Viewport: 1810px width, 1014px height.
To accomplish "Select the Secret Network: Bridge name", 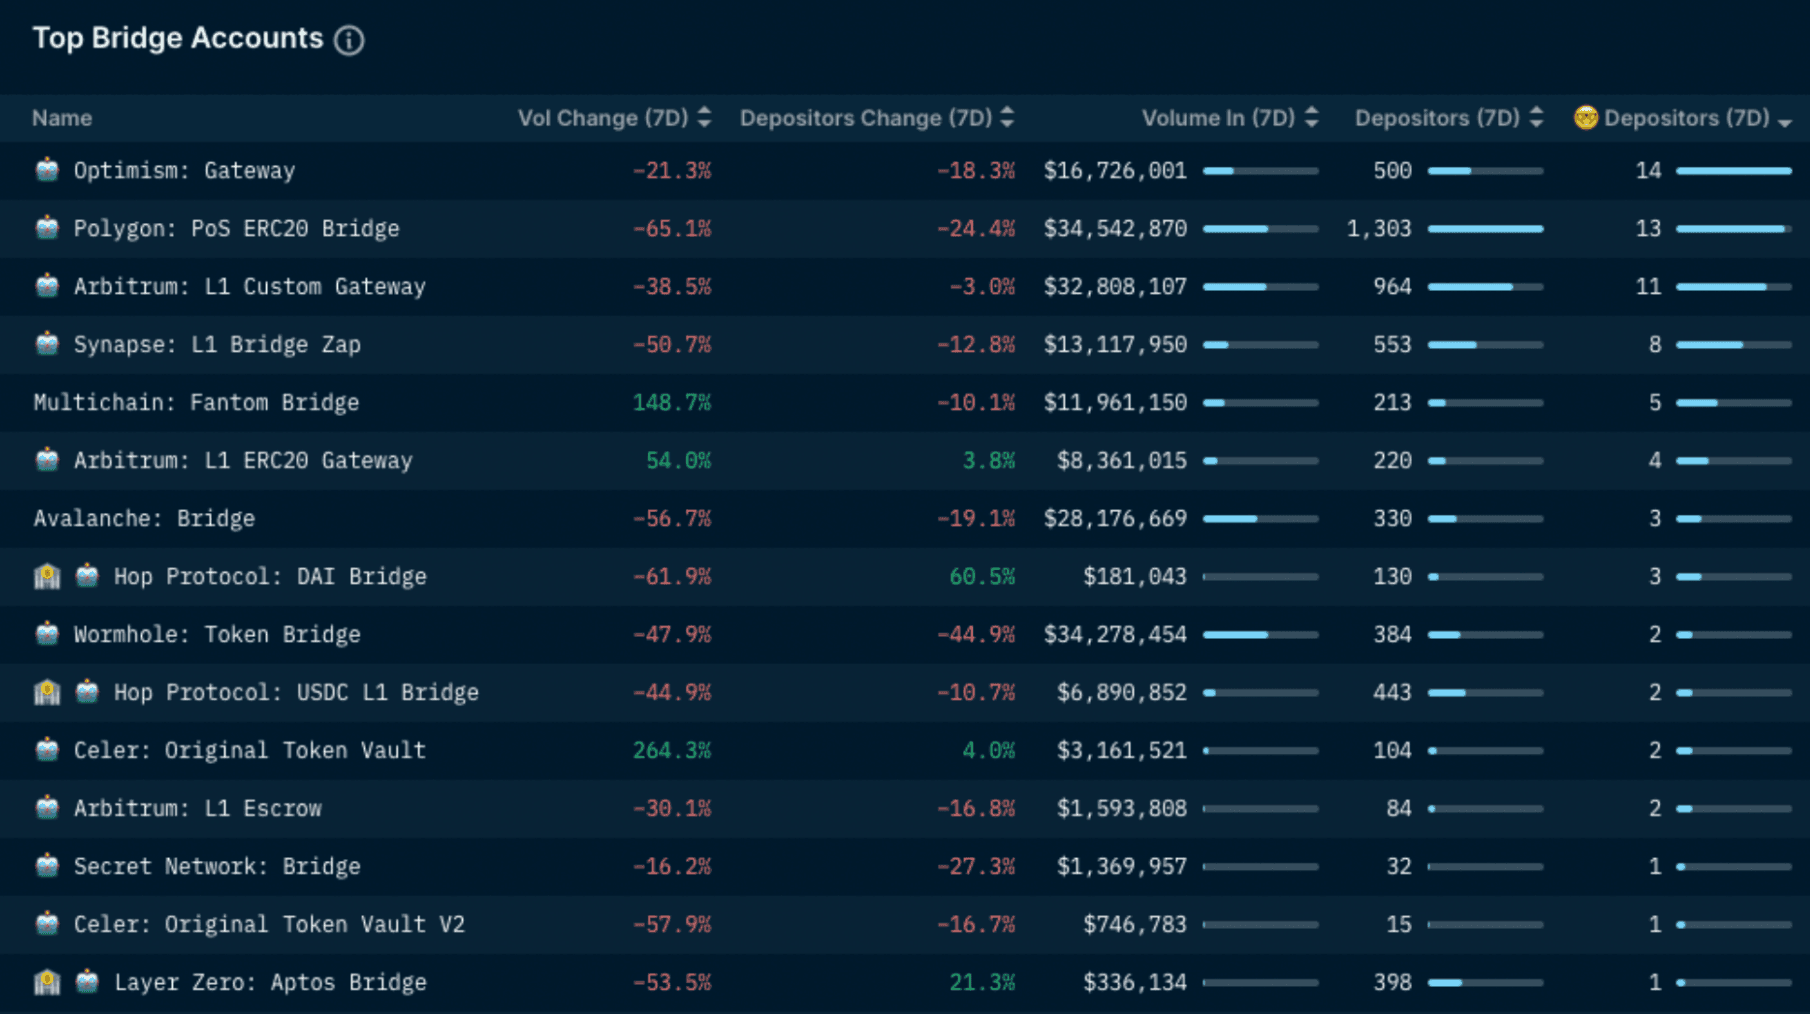I will pyautogui.click(x=217, y=867).
